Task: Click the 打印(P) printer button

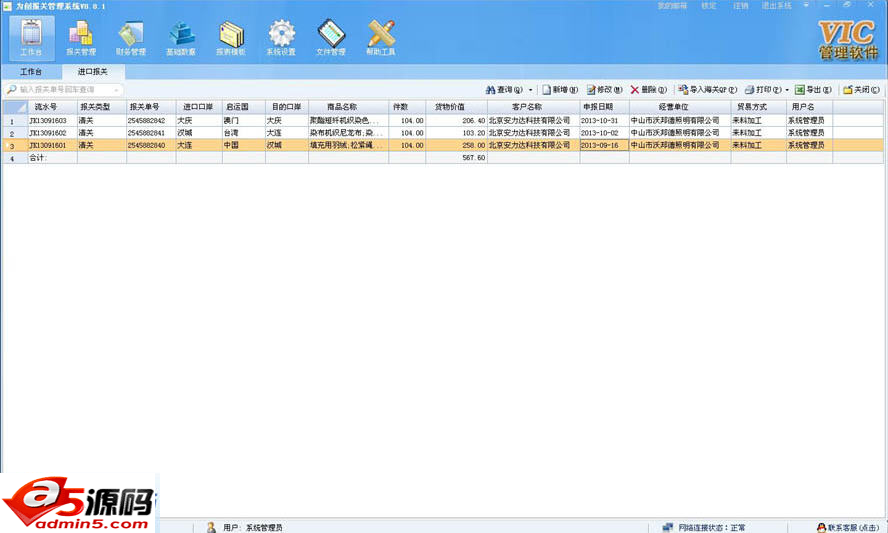Action: (763, 89)
